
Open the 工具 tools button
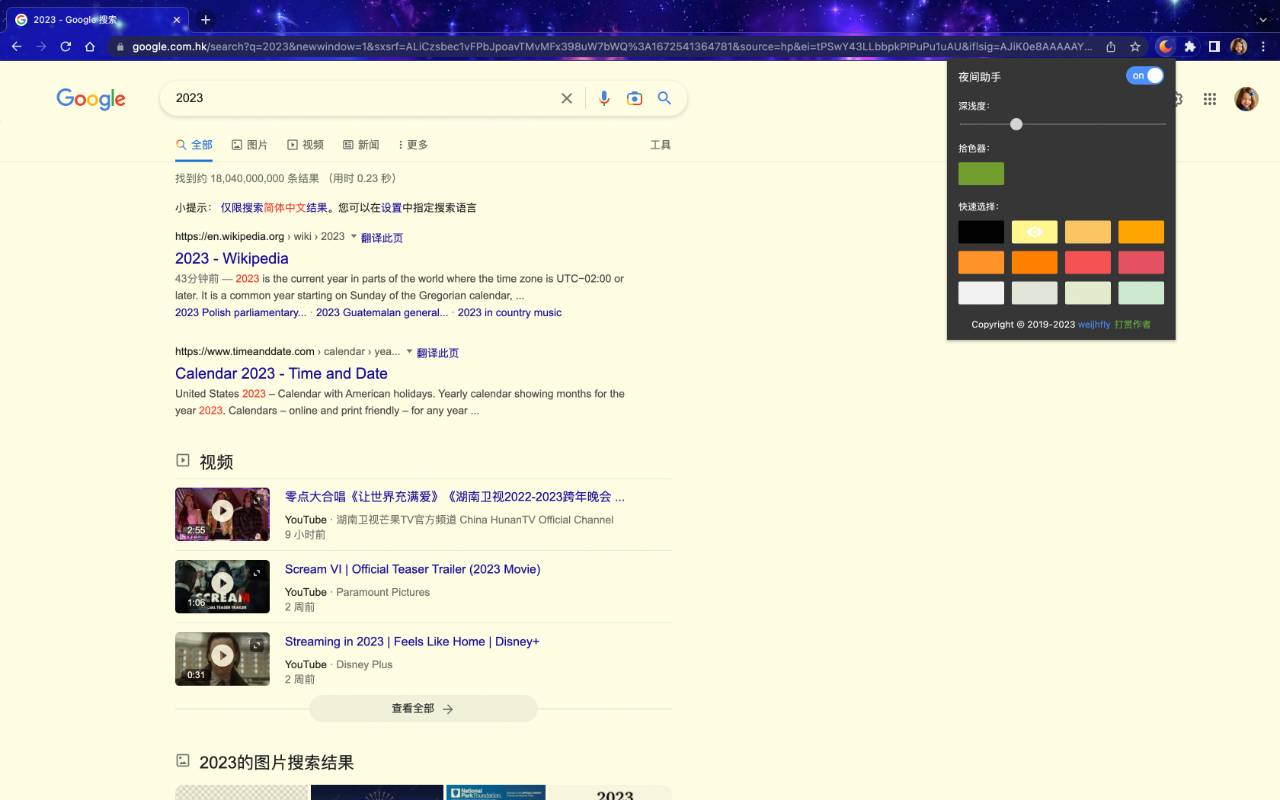point(660,145)
